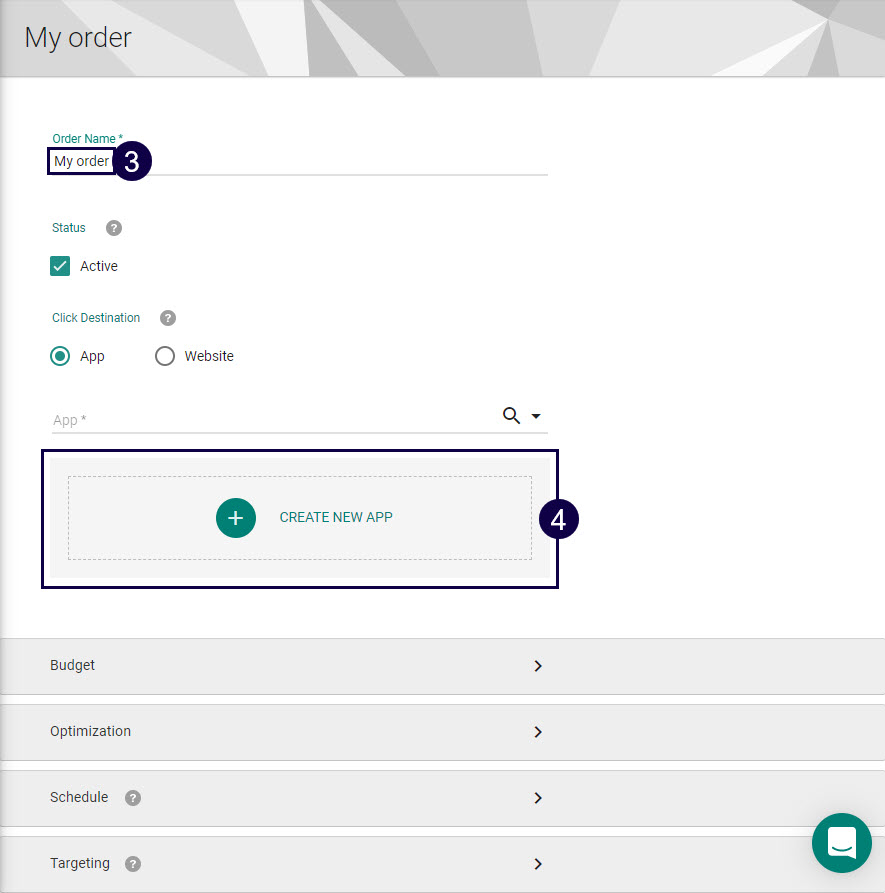885x893 pixels.
Task: Expand the Schedule section chevron
Action: pyautogui.click(x=538, y=798)
